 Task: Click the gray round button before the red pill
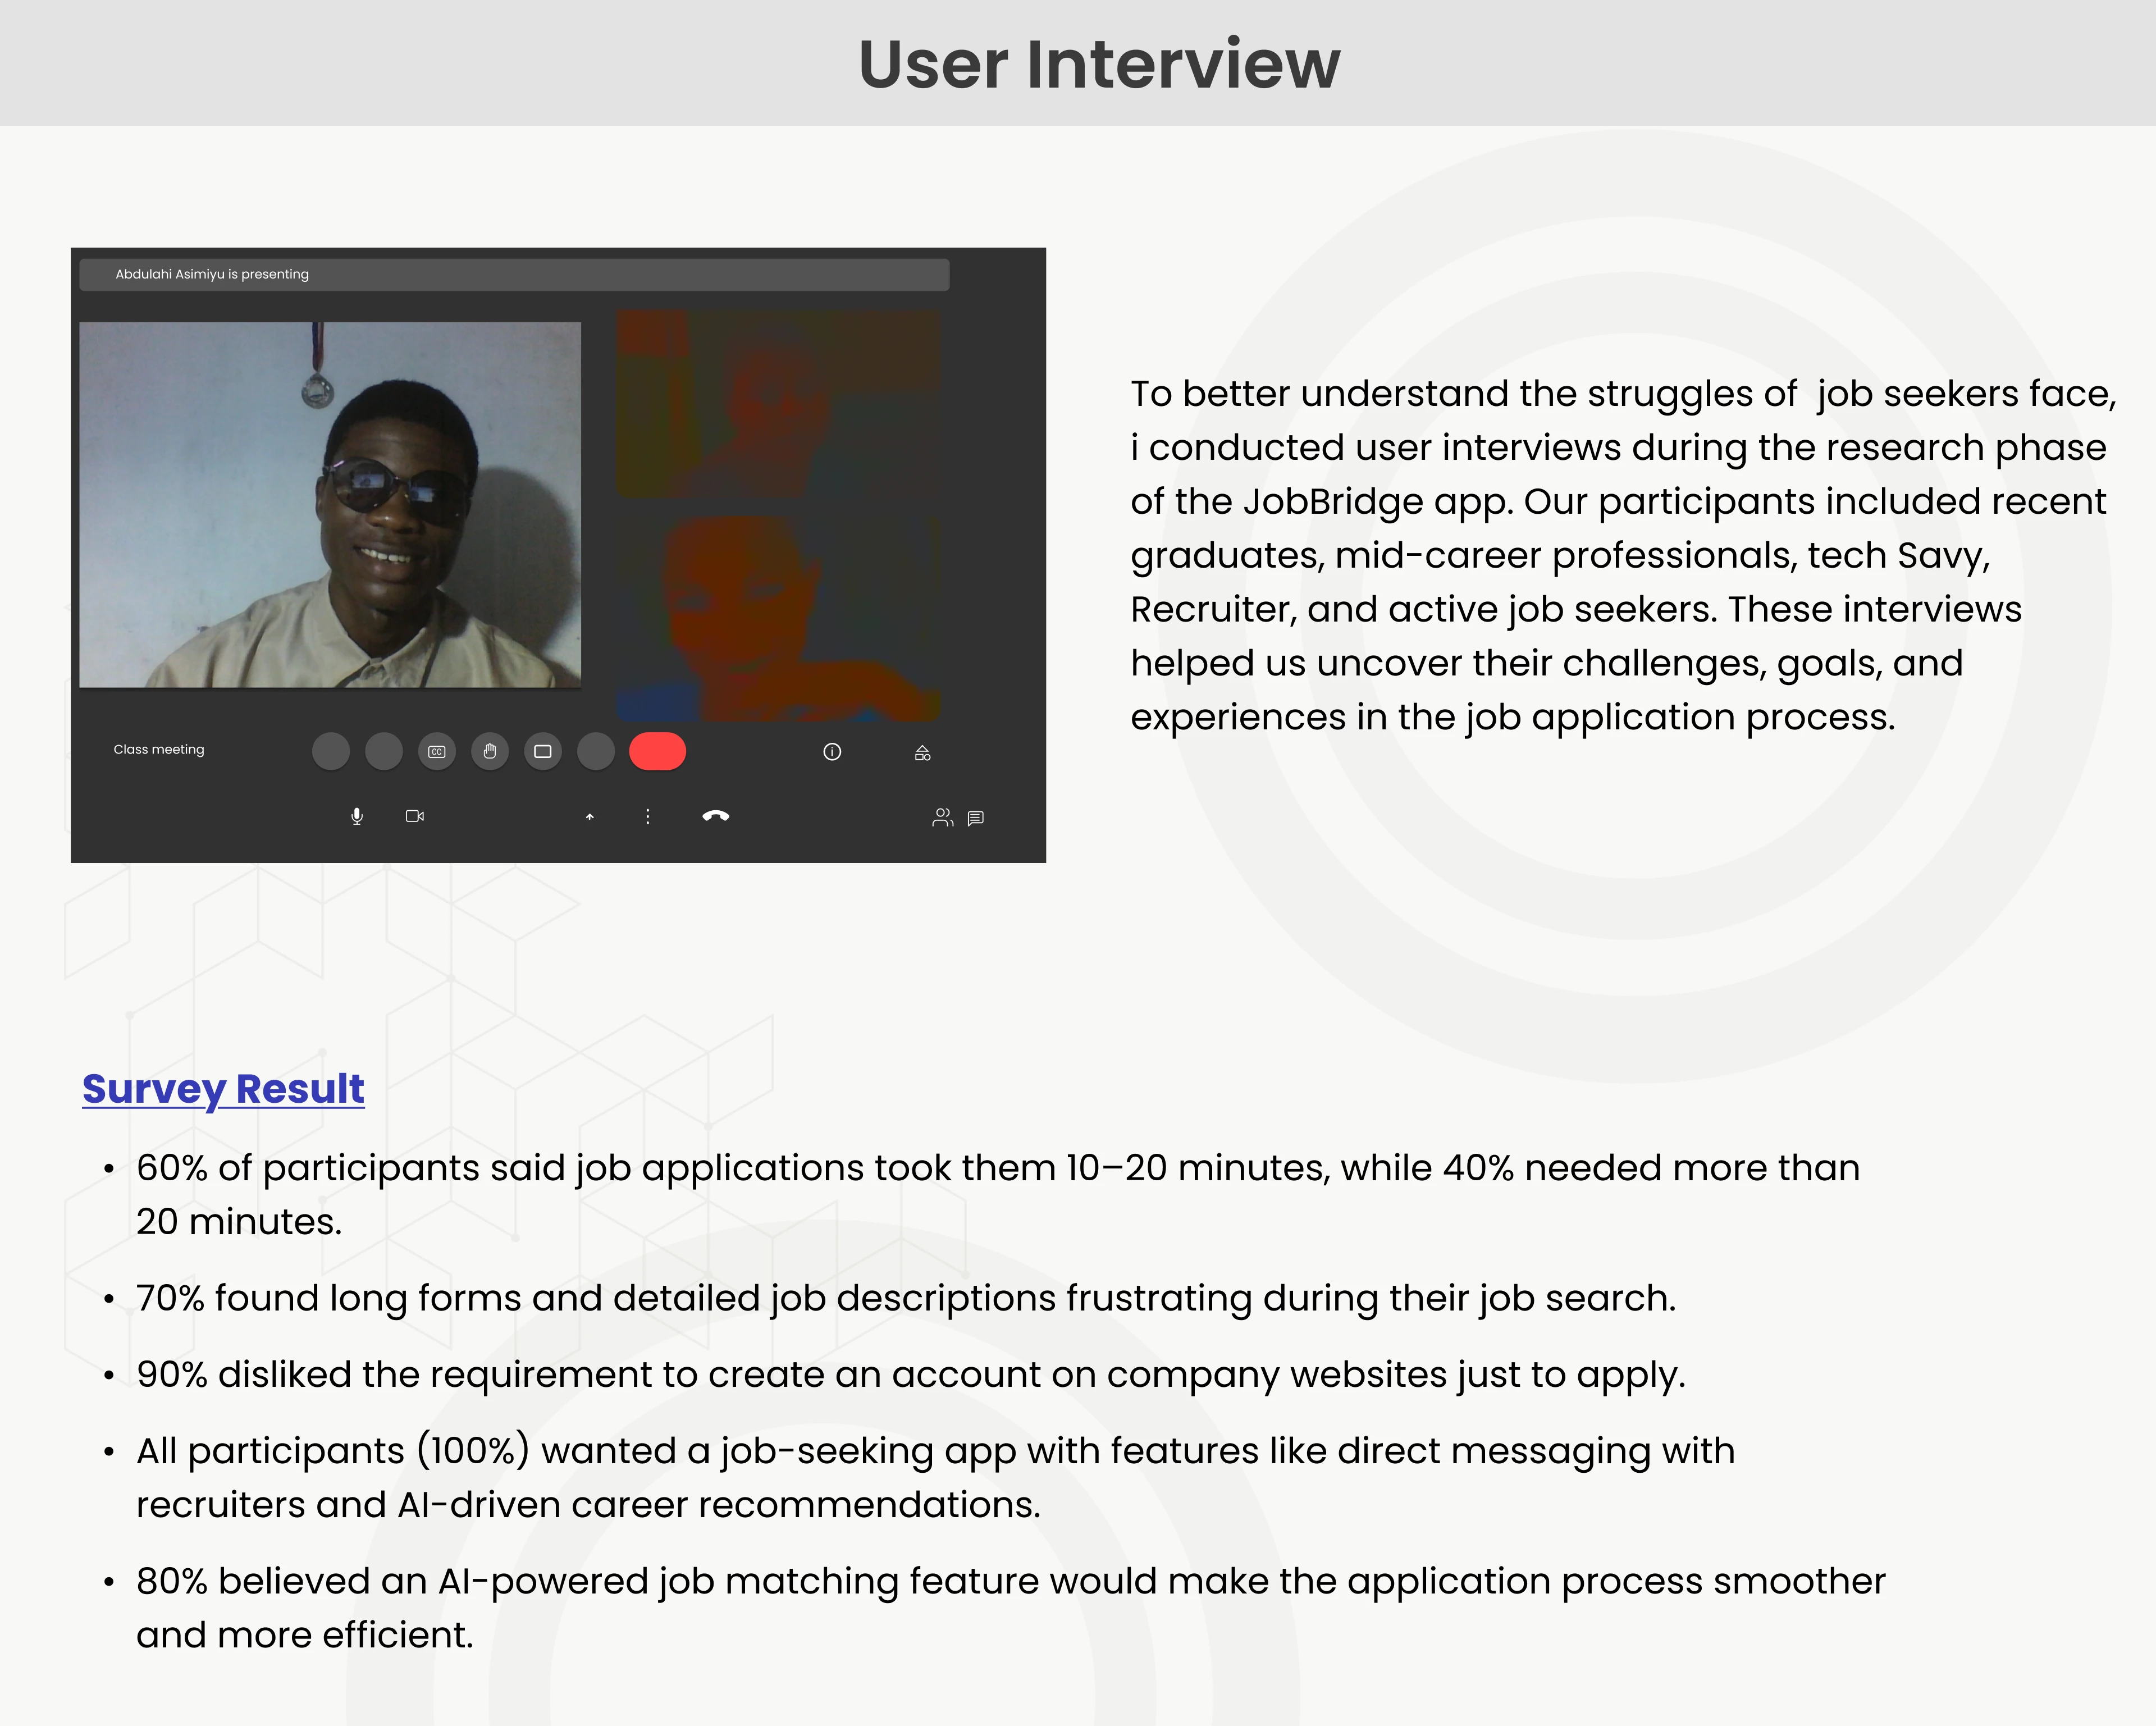596,752
